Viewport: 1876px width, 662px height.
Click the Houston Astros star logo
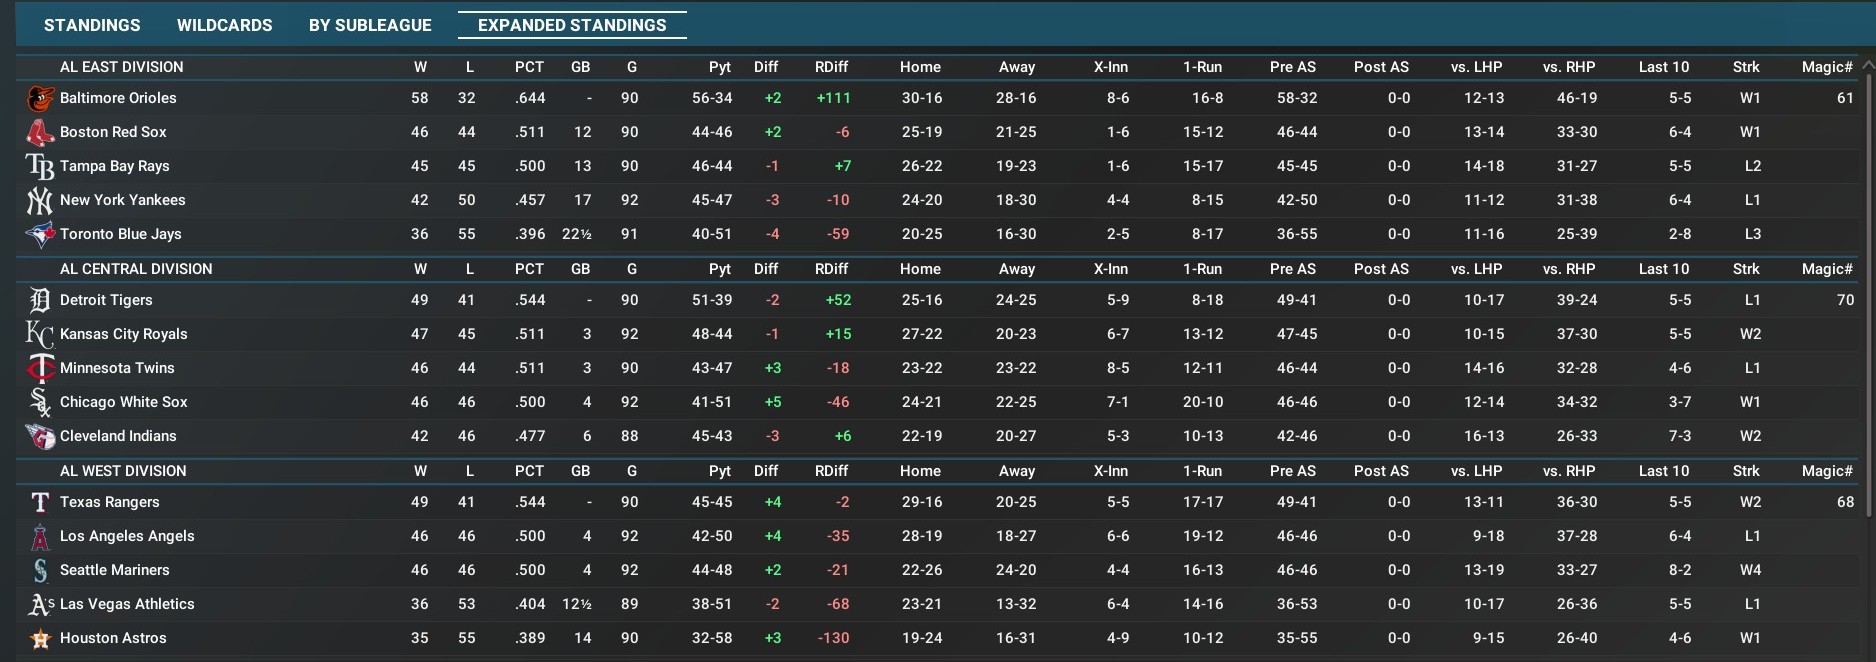click(x=40, y=638)
